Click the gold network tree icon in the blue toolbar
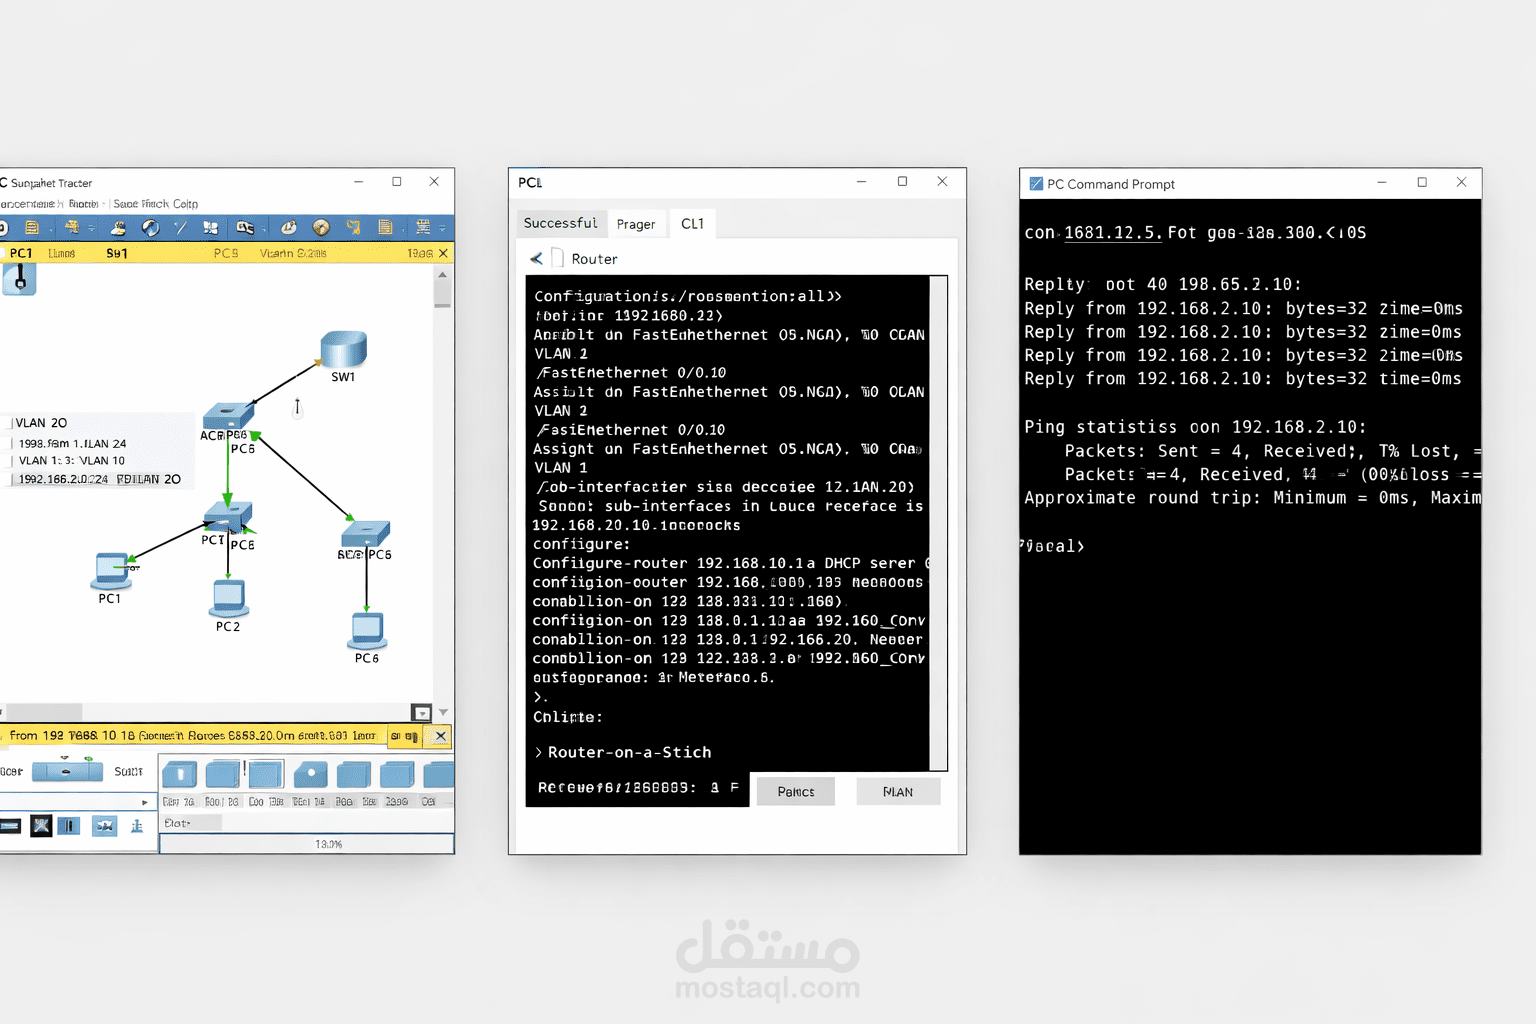 point(72,228)
